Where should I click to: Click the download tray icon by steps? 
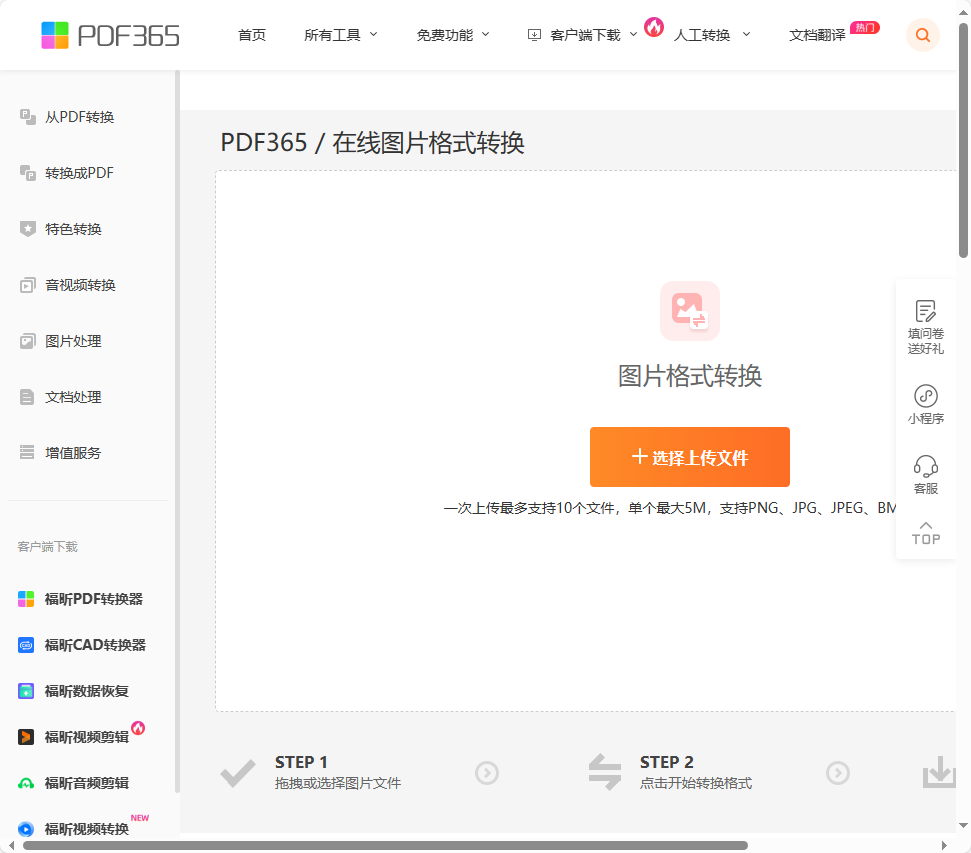pos(939,772)
